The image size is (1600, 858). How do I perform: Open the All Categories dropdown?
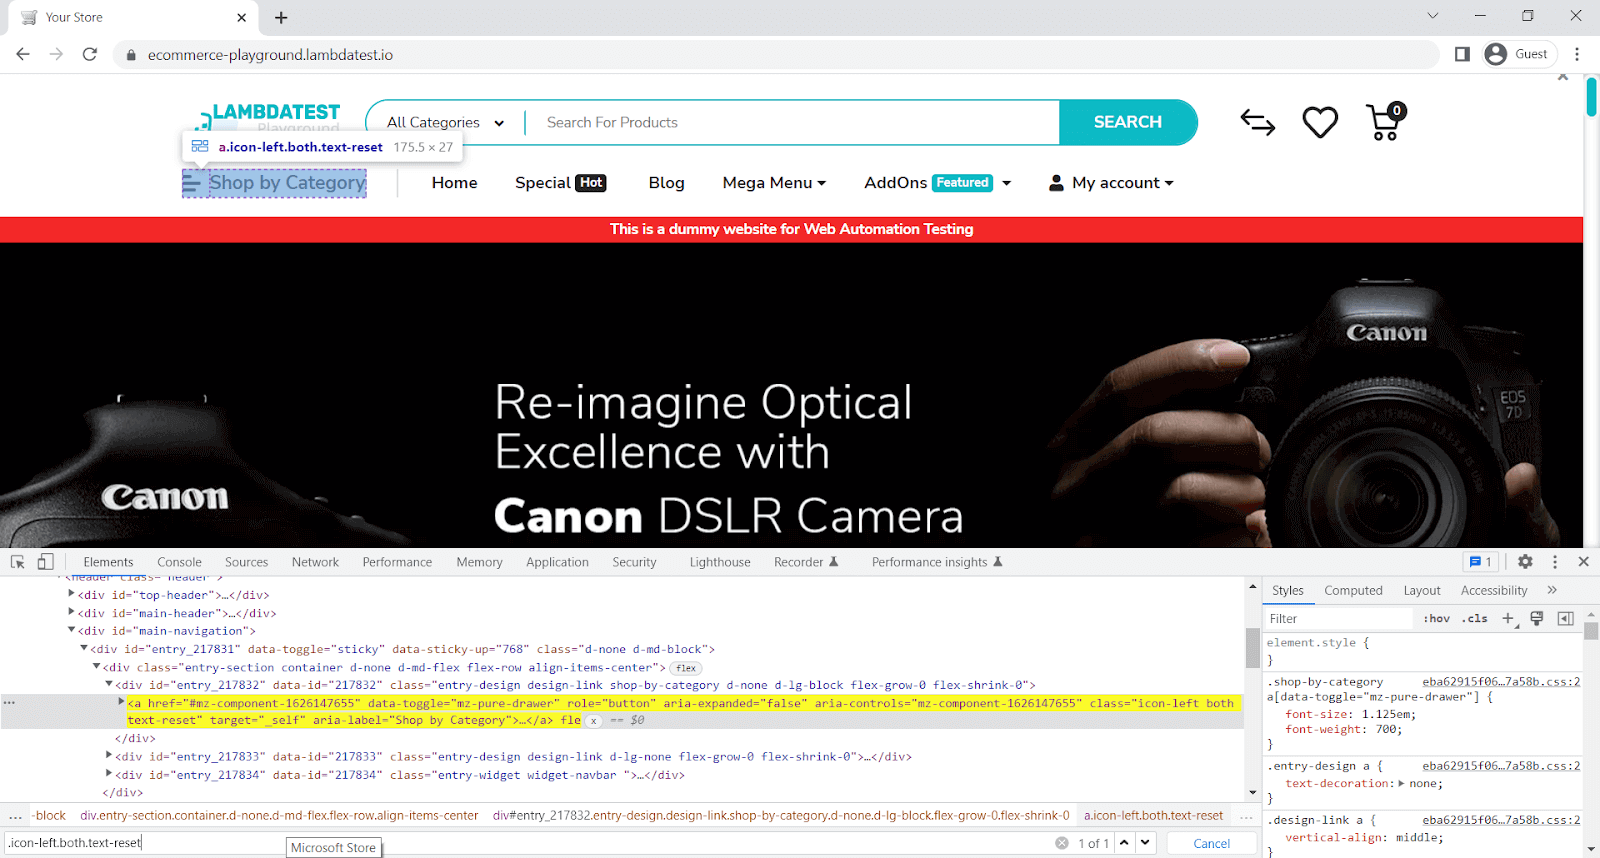[x=445, y=122]
